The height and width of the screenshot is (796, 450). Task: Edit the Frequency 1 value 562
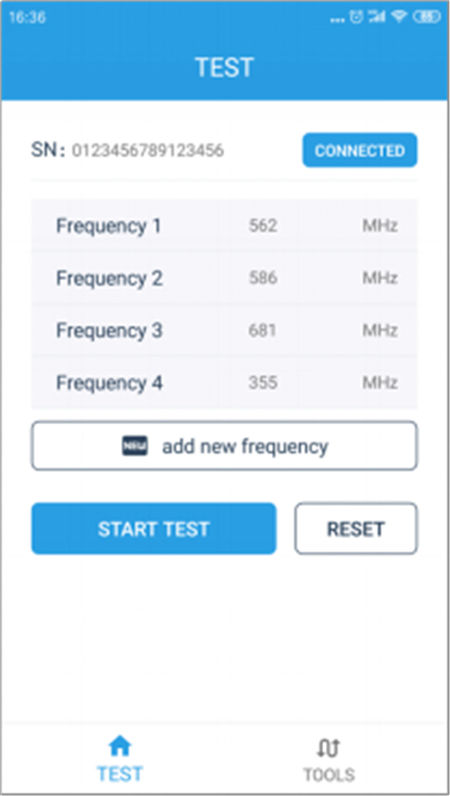(x=263, y=226)
